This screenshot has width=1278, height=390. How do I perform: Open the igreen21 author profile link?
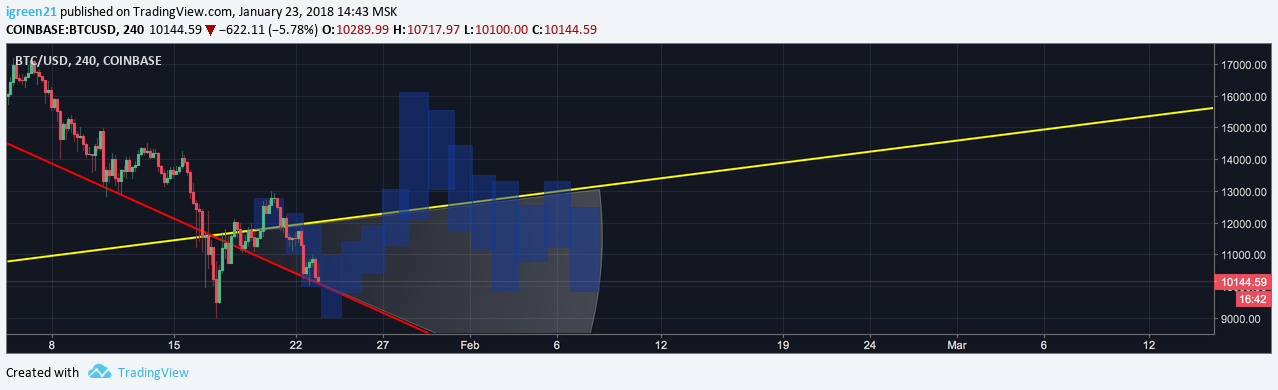pyautogui.click(x=31, y=11)
